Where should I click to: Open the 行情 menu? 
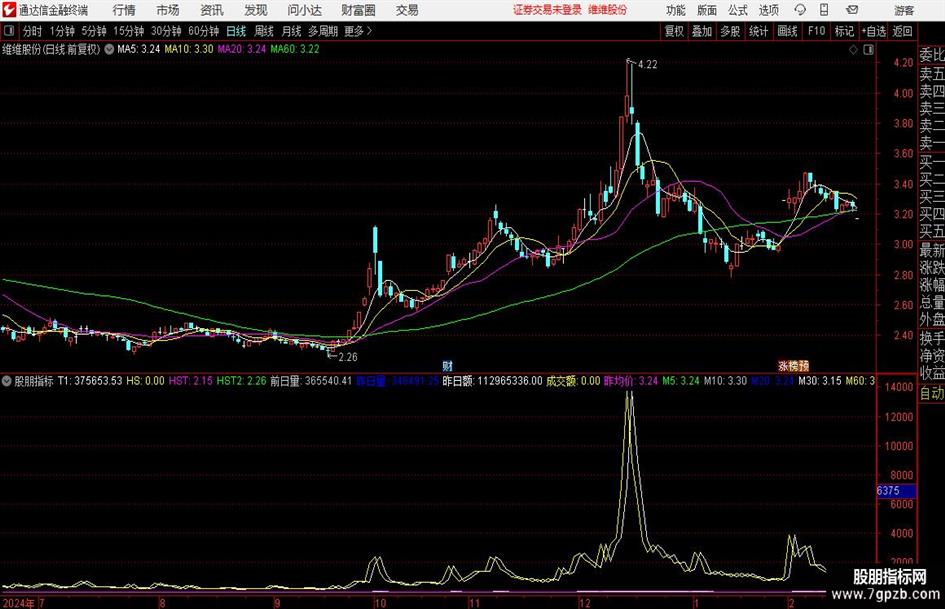click(x=124, y=10)
